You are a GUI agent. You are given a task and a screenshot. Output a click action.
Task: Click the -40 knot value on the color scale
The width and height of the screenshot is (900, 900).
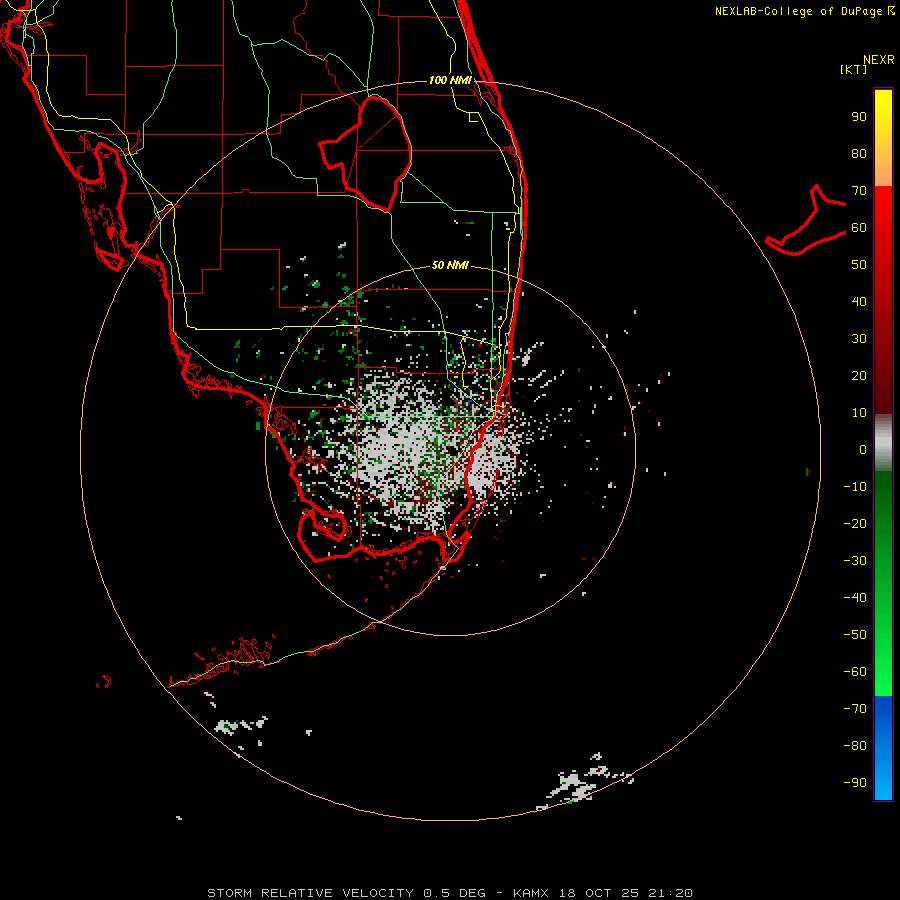pos(855,598)
